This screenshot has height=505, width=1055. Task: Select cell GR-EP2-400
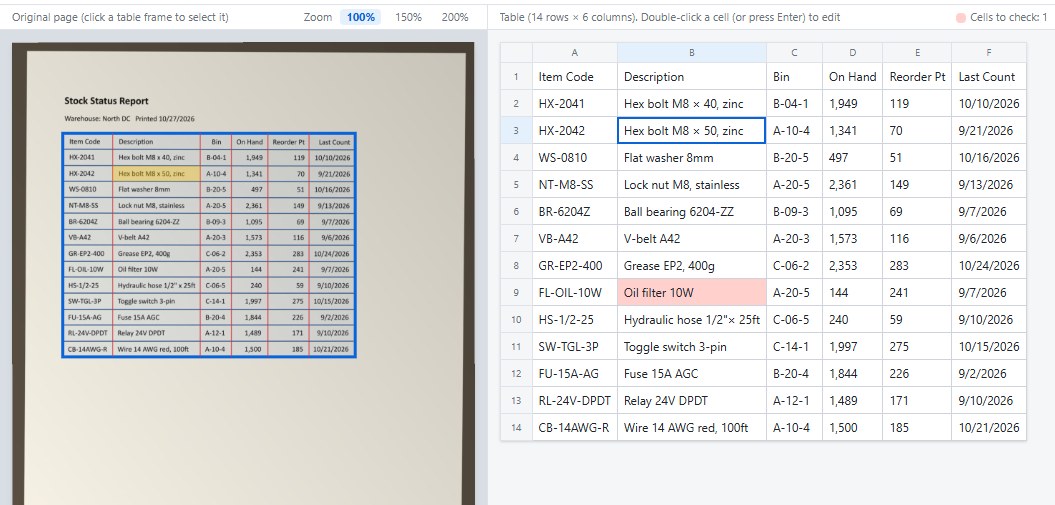pos(575,266)
